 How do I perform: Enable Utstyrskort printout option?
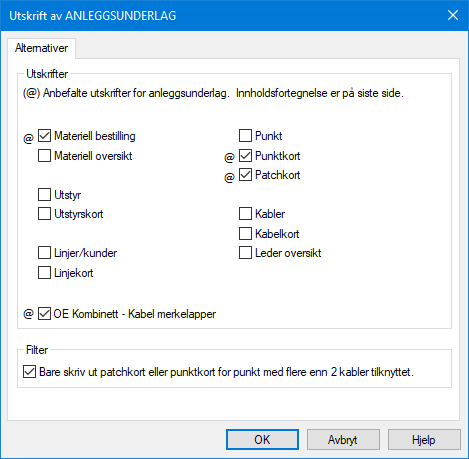point(44,214)
